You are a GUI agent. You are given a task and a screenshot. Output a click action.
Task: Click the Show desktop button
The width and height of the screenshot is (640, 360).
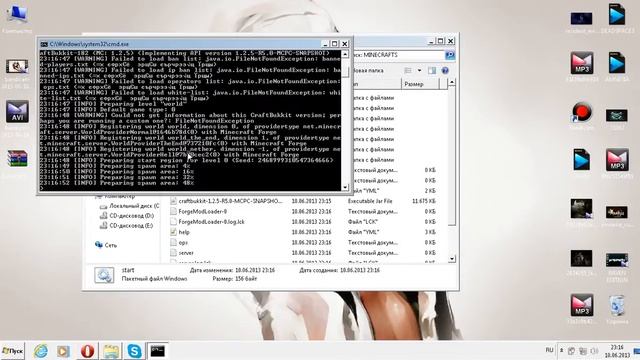click(637, 351)
